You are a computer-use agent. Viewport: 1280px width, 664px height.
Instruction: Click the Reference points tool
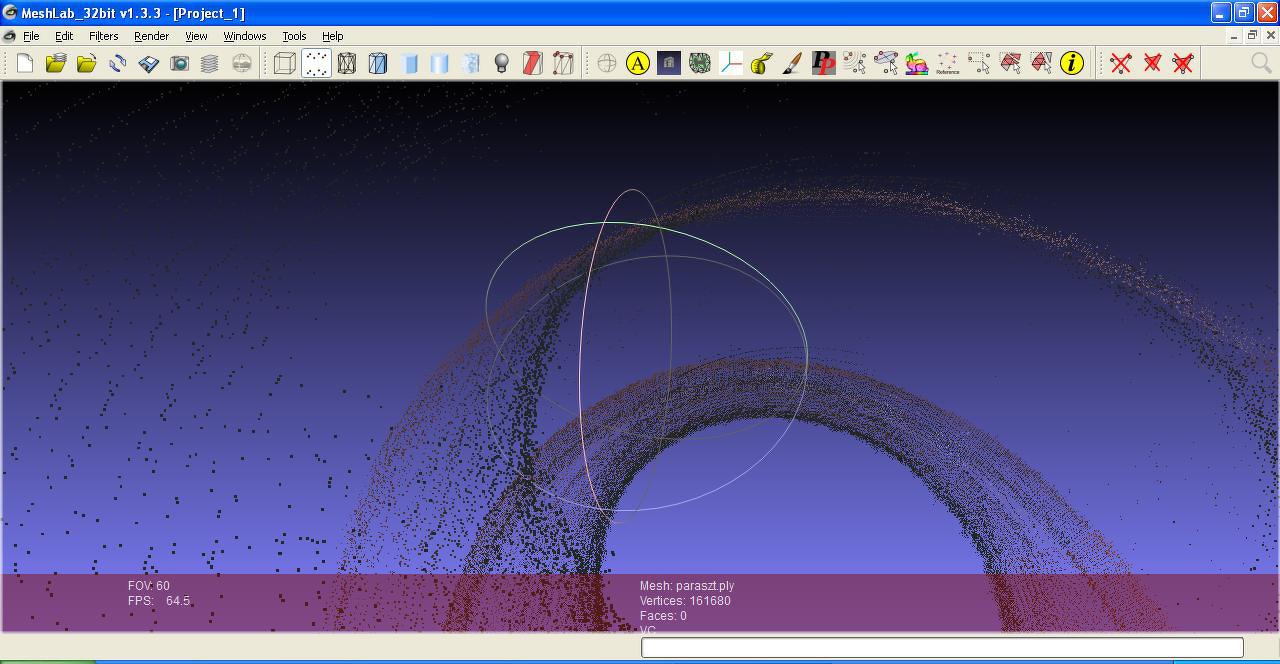tap(948, 63)
